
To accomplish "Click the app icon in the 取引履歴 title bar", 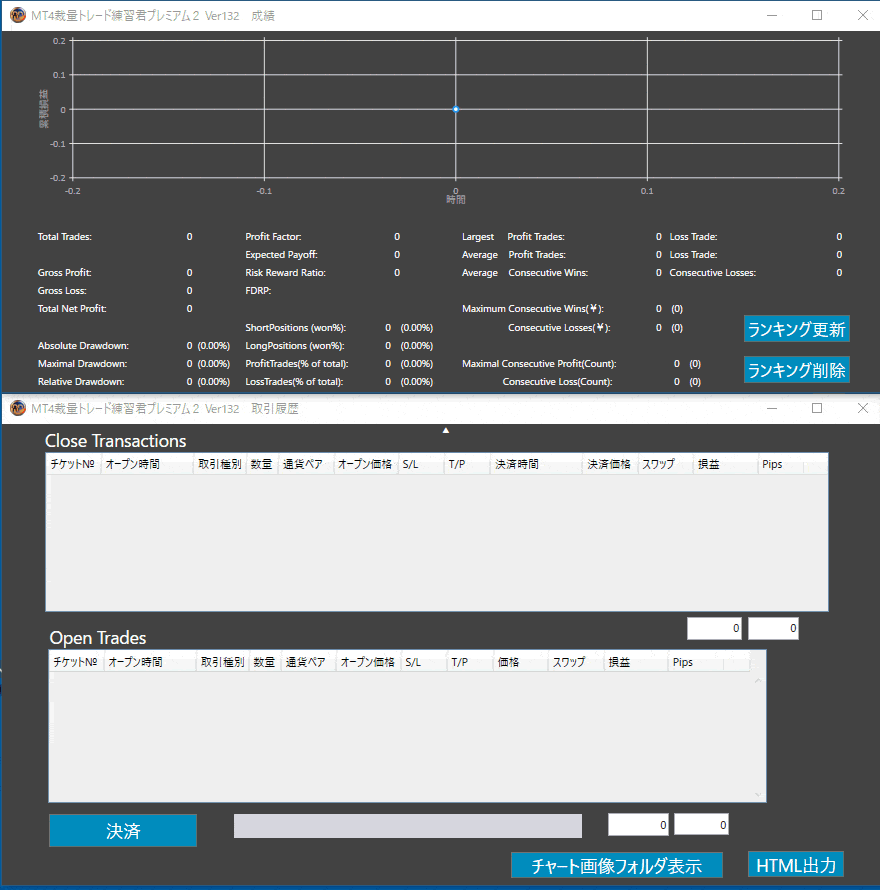I will (x=17, y=408).
